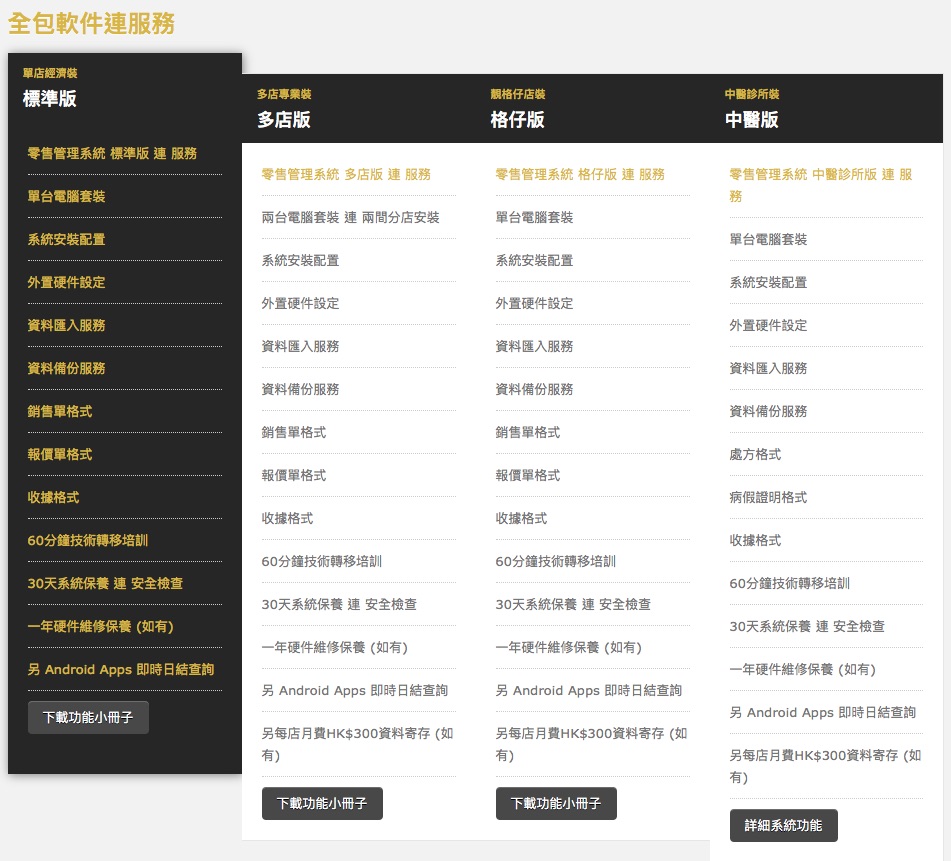
Task: Click 兩台電腦套裝 連 兩間分店安裝 item
Action: click(x=350, y=217)
